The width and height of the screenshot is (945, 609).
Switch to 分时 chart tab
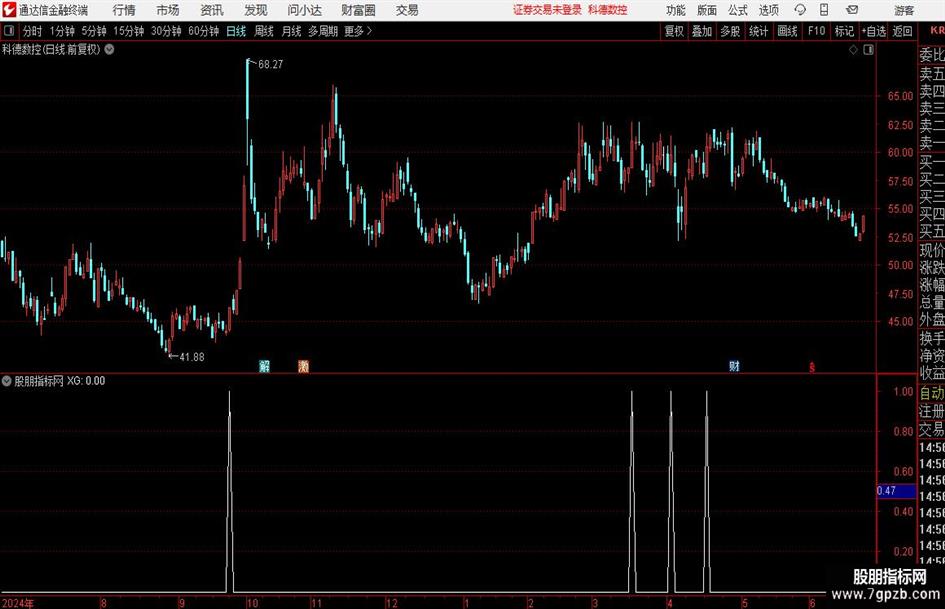tap(33, 31)
